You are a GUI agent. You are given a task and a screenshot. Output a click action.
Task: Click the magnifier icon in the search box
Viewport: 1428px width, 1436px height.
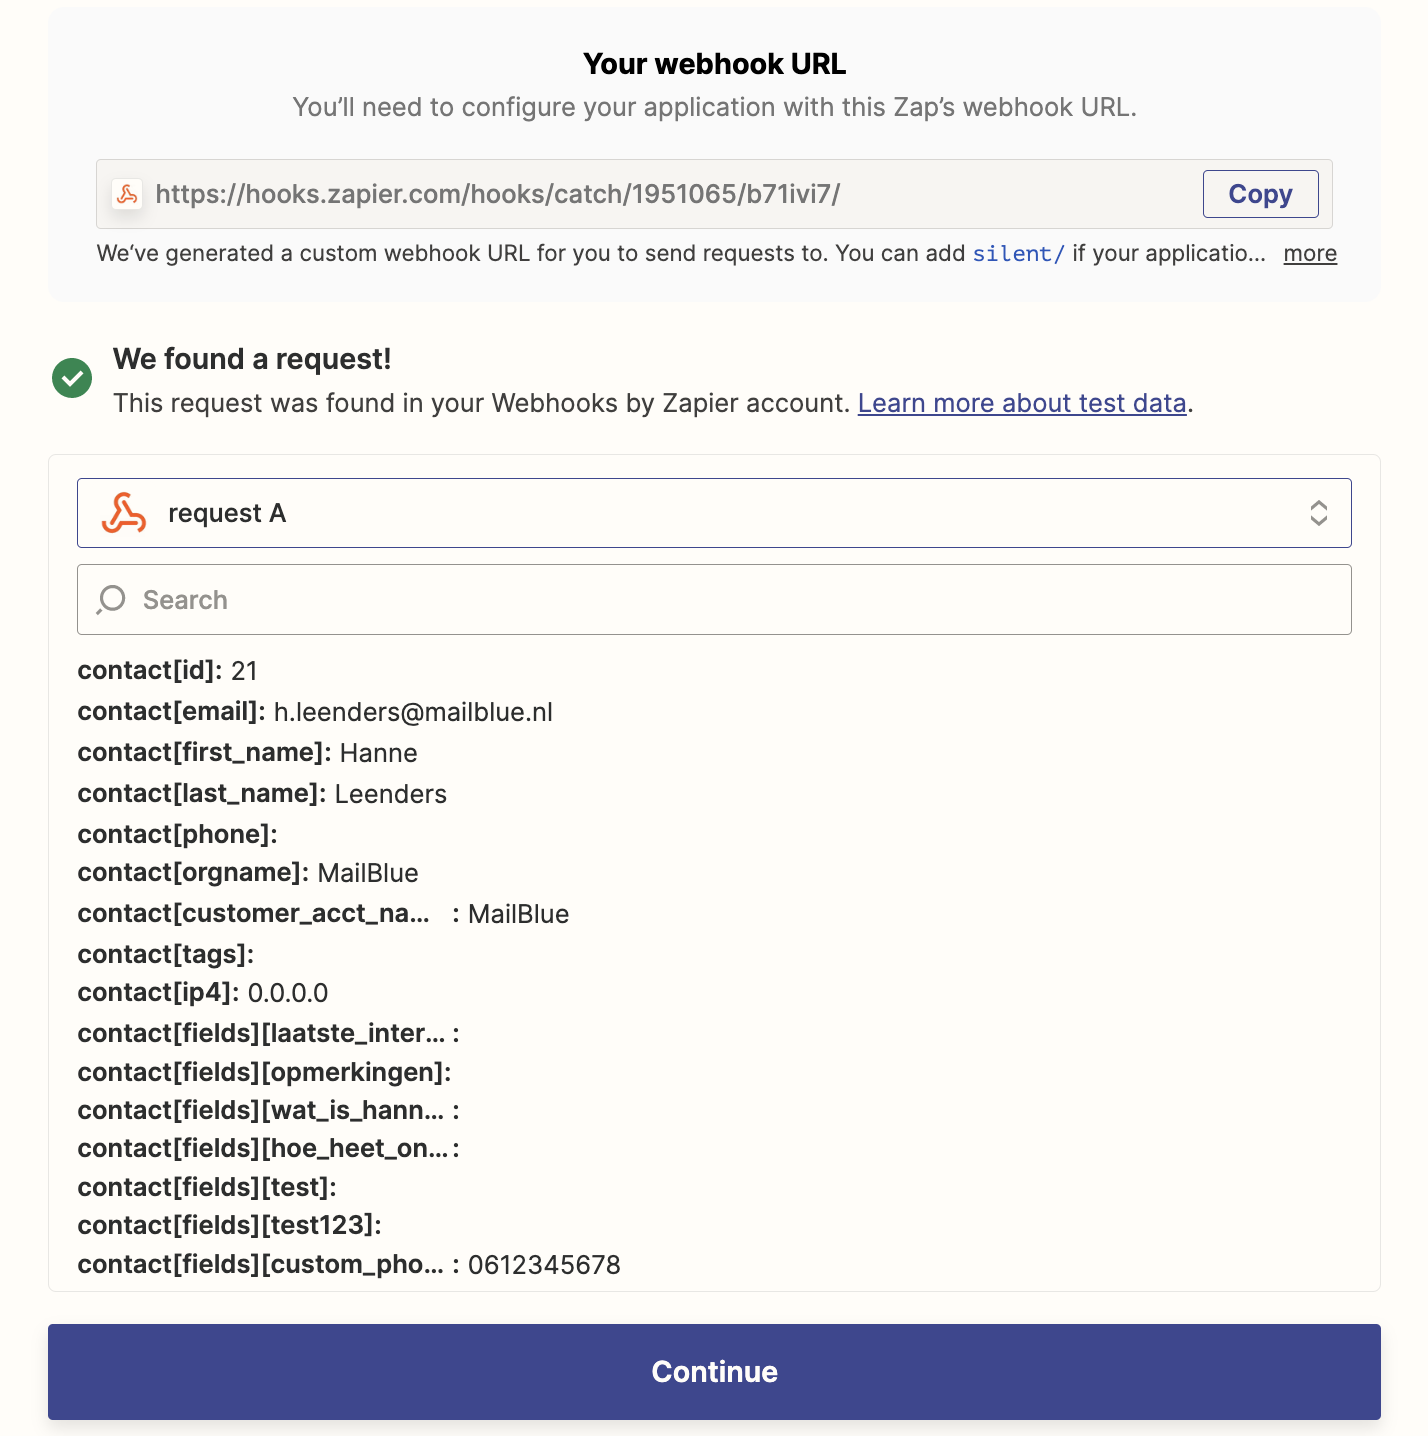coord(111,600)
